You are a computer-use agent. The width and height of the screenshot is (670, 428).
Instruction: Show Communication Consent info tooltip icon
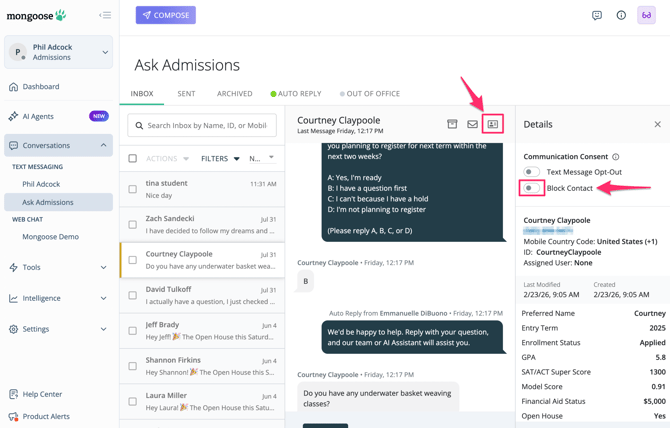(616, 157)
